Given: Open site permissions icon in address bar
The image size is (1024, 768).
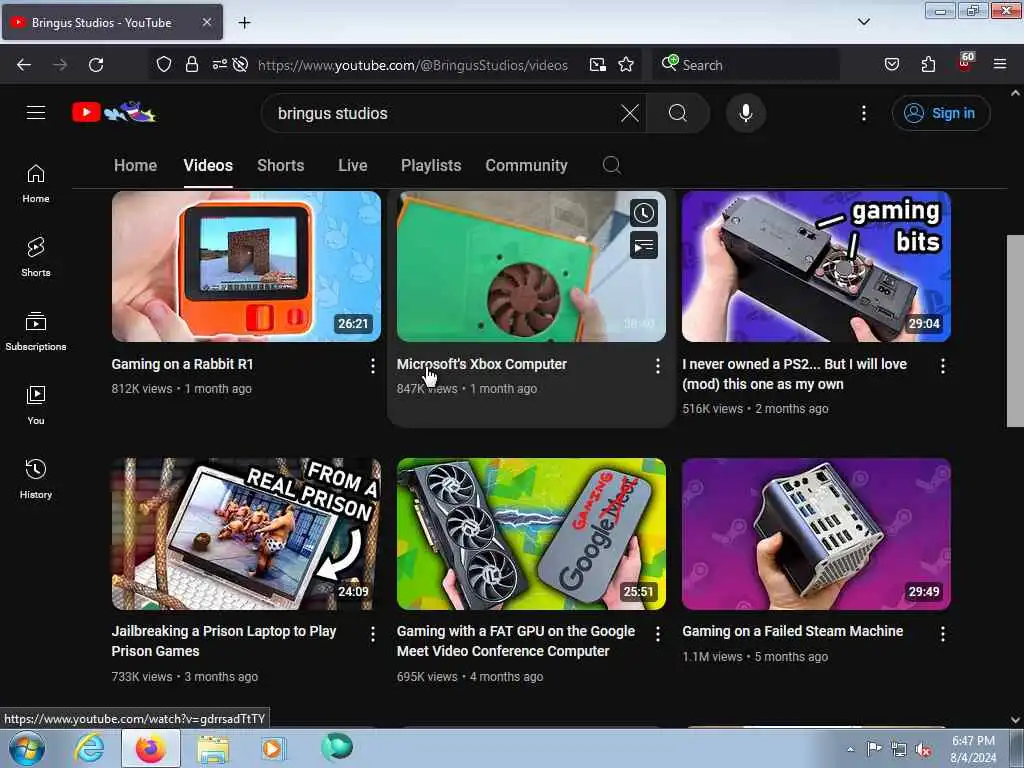Looking at the screenshot, I should click(219, 65).
